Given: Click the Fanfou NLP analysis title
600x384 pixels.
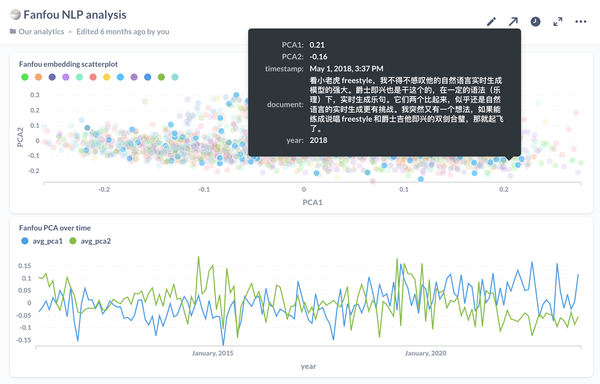Looking at the screenshot, I should pos(75,15).
